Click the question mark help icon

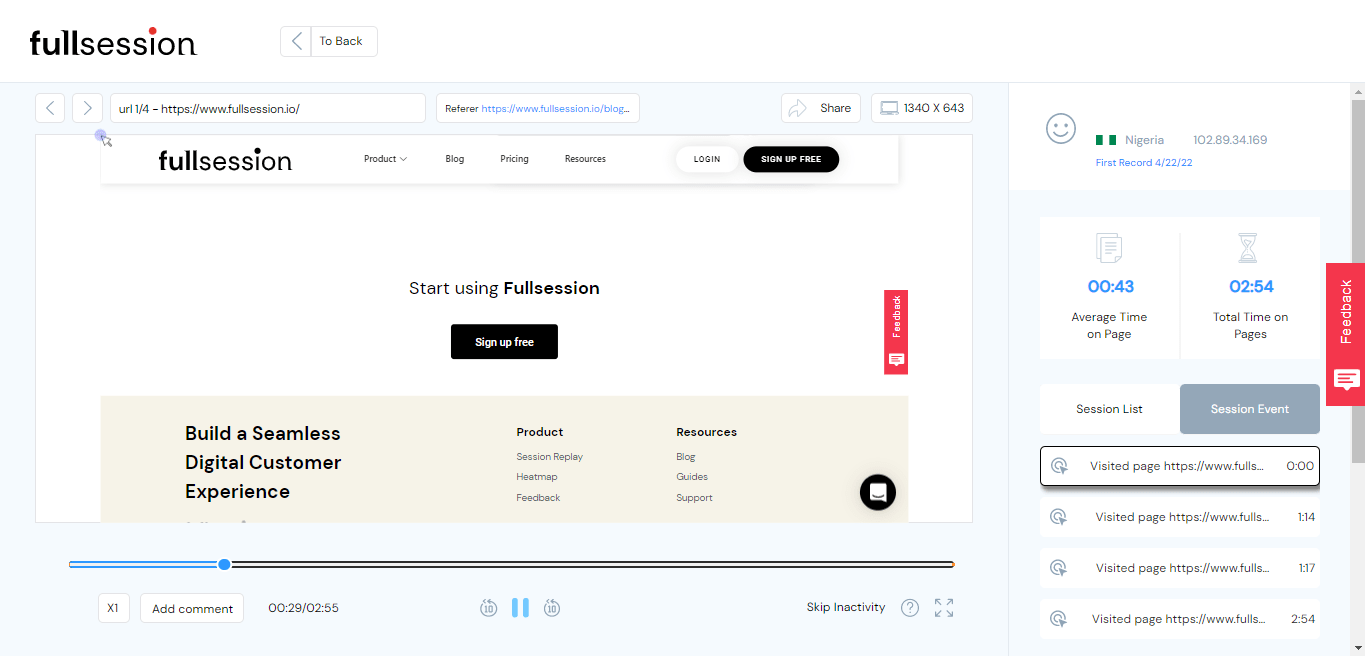[x=910, y=608]
